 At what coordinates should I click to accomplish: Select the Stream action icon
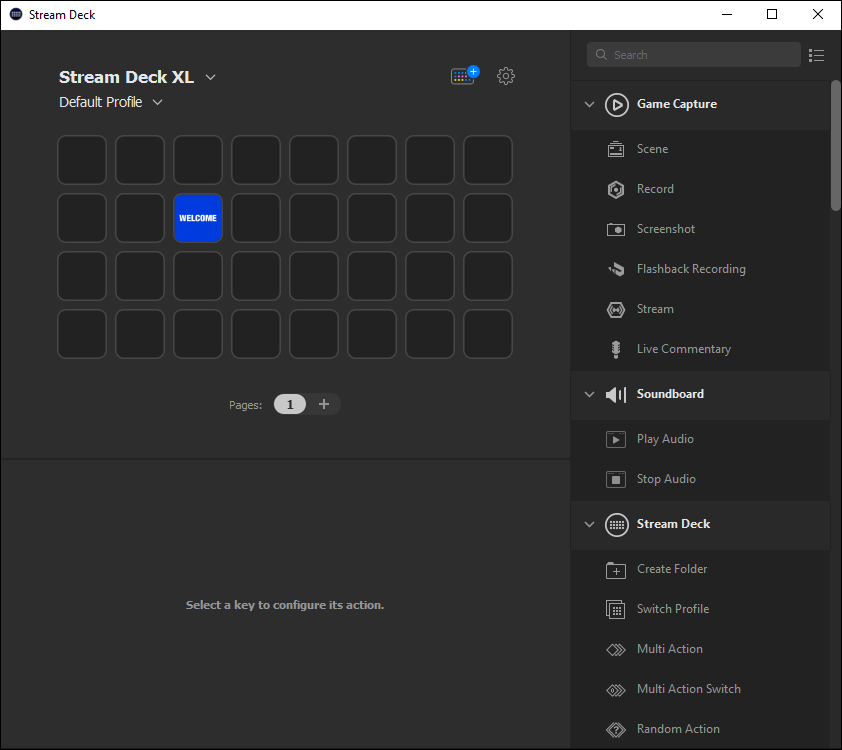coord(616,308)
